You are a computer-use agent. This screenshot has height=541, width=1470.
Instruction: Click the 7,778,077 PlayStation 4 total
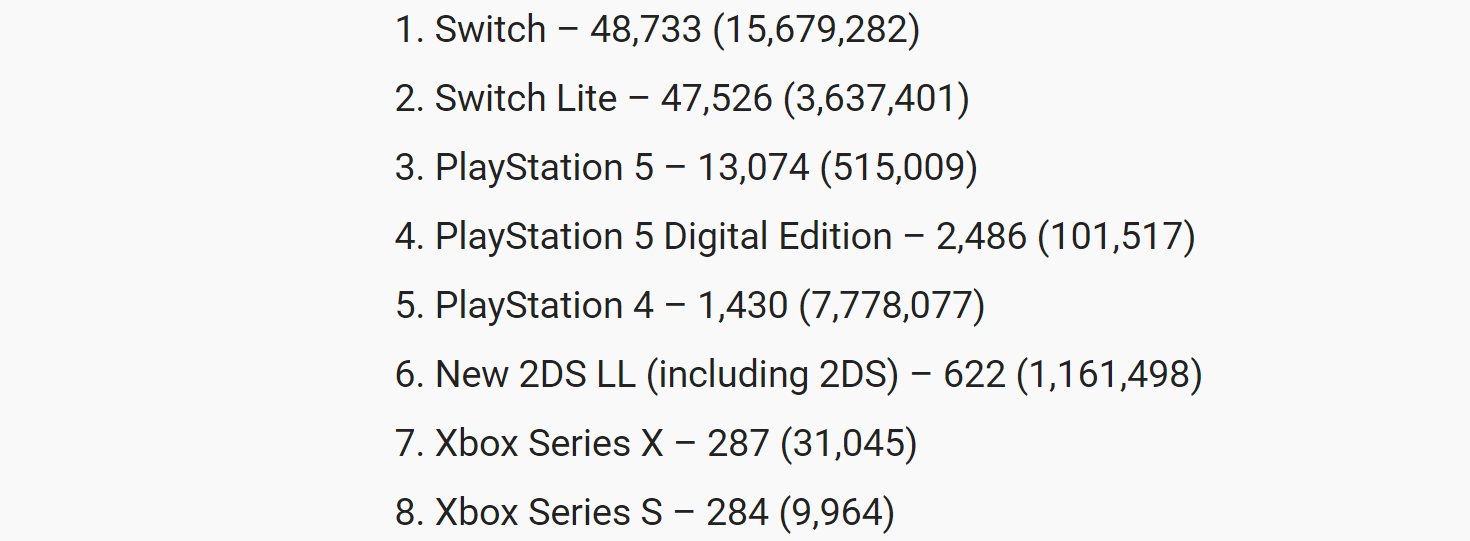(x=892, y=306)
